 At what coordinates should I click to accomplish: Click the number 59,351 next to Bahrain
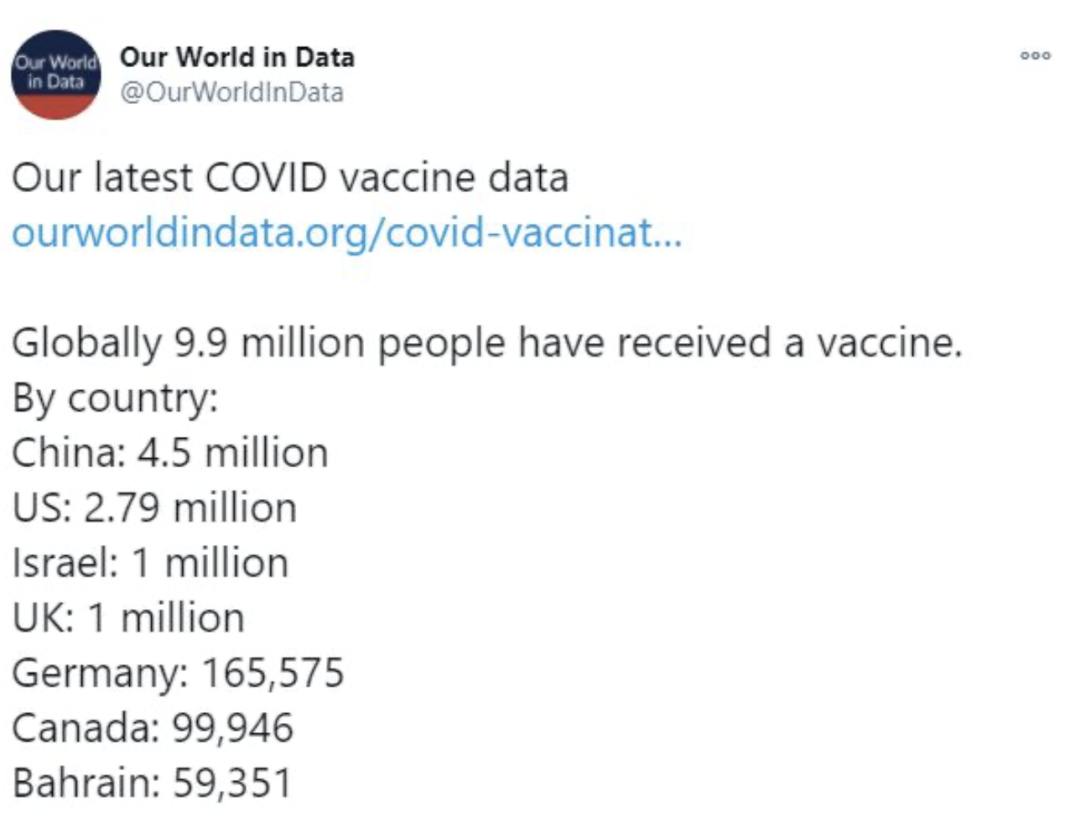232,783
